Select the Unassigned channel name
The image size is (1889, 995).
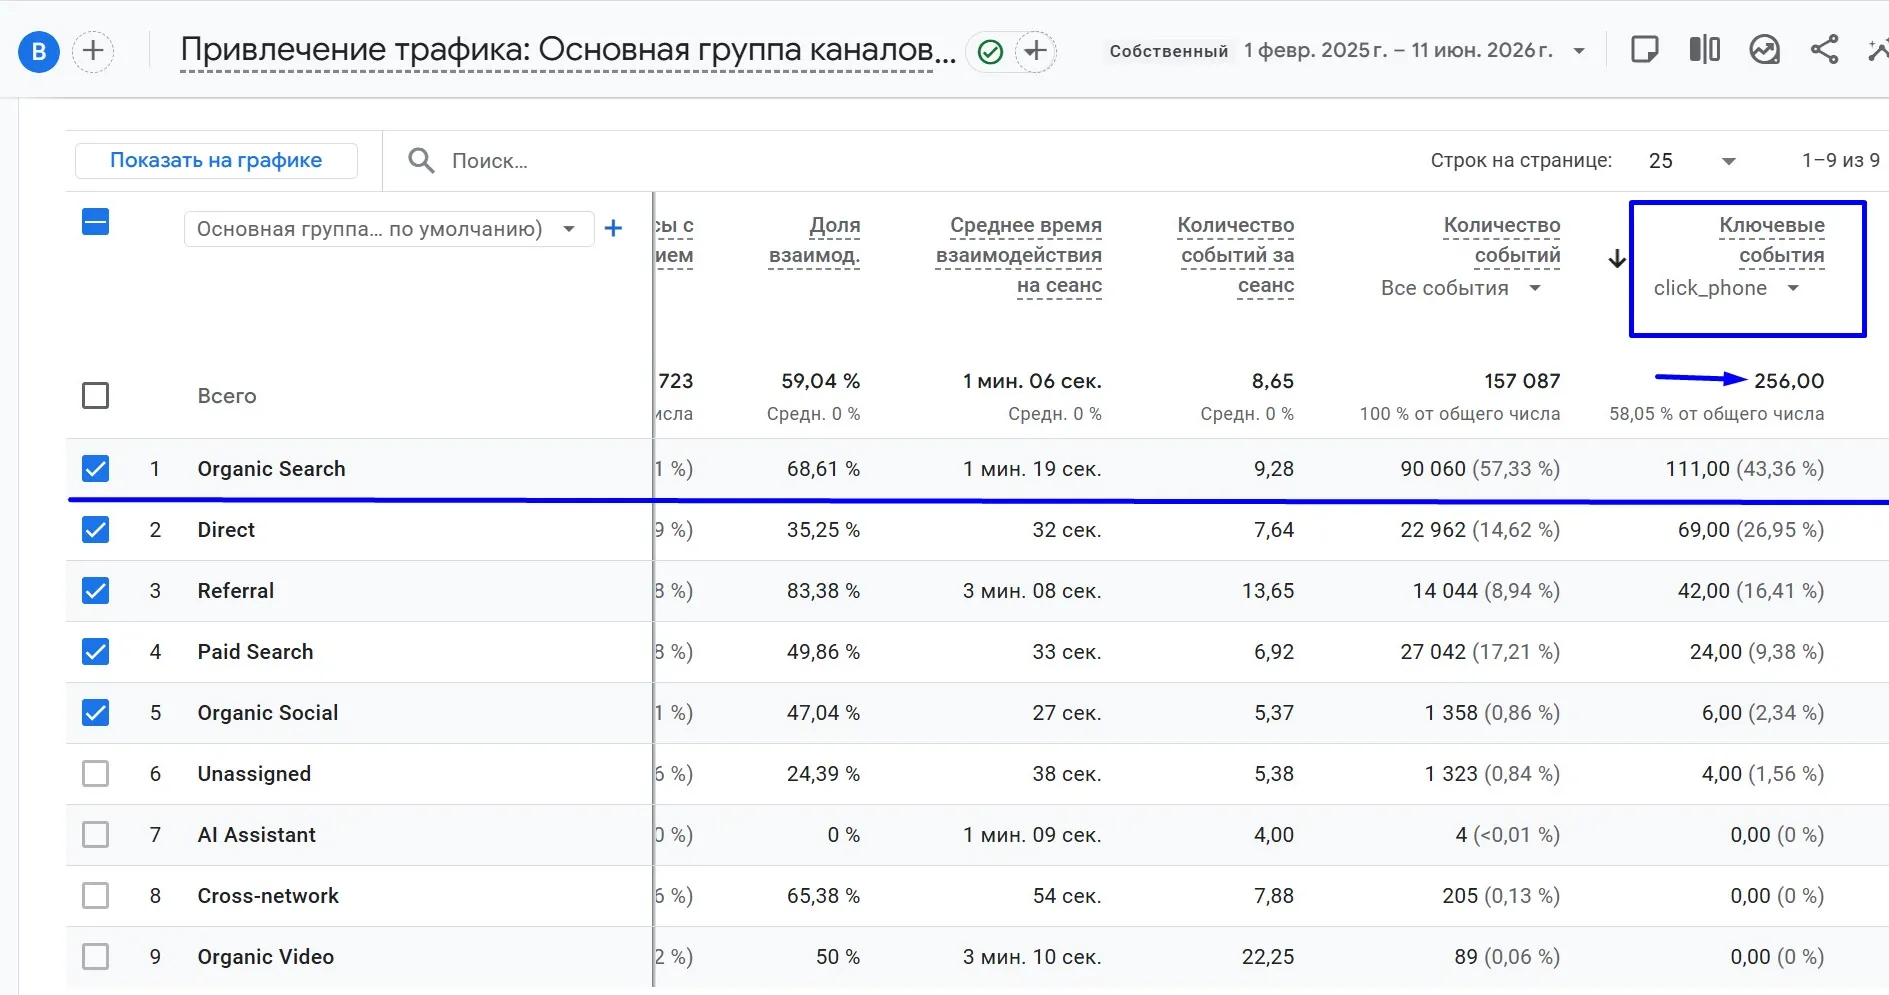point(254,774)
